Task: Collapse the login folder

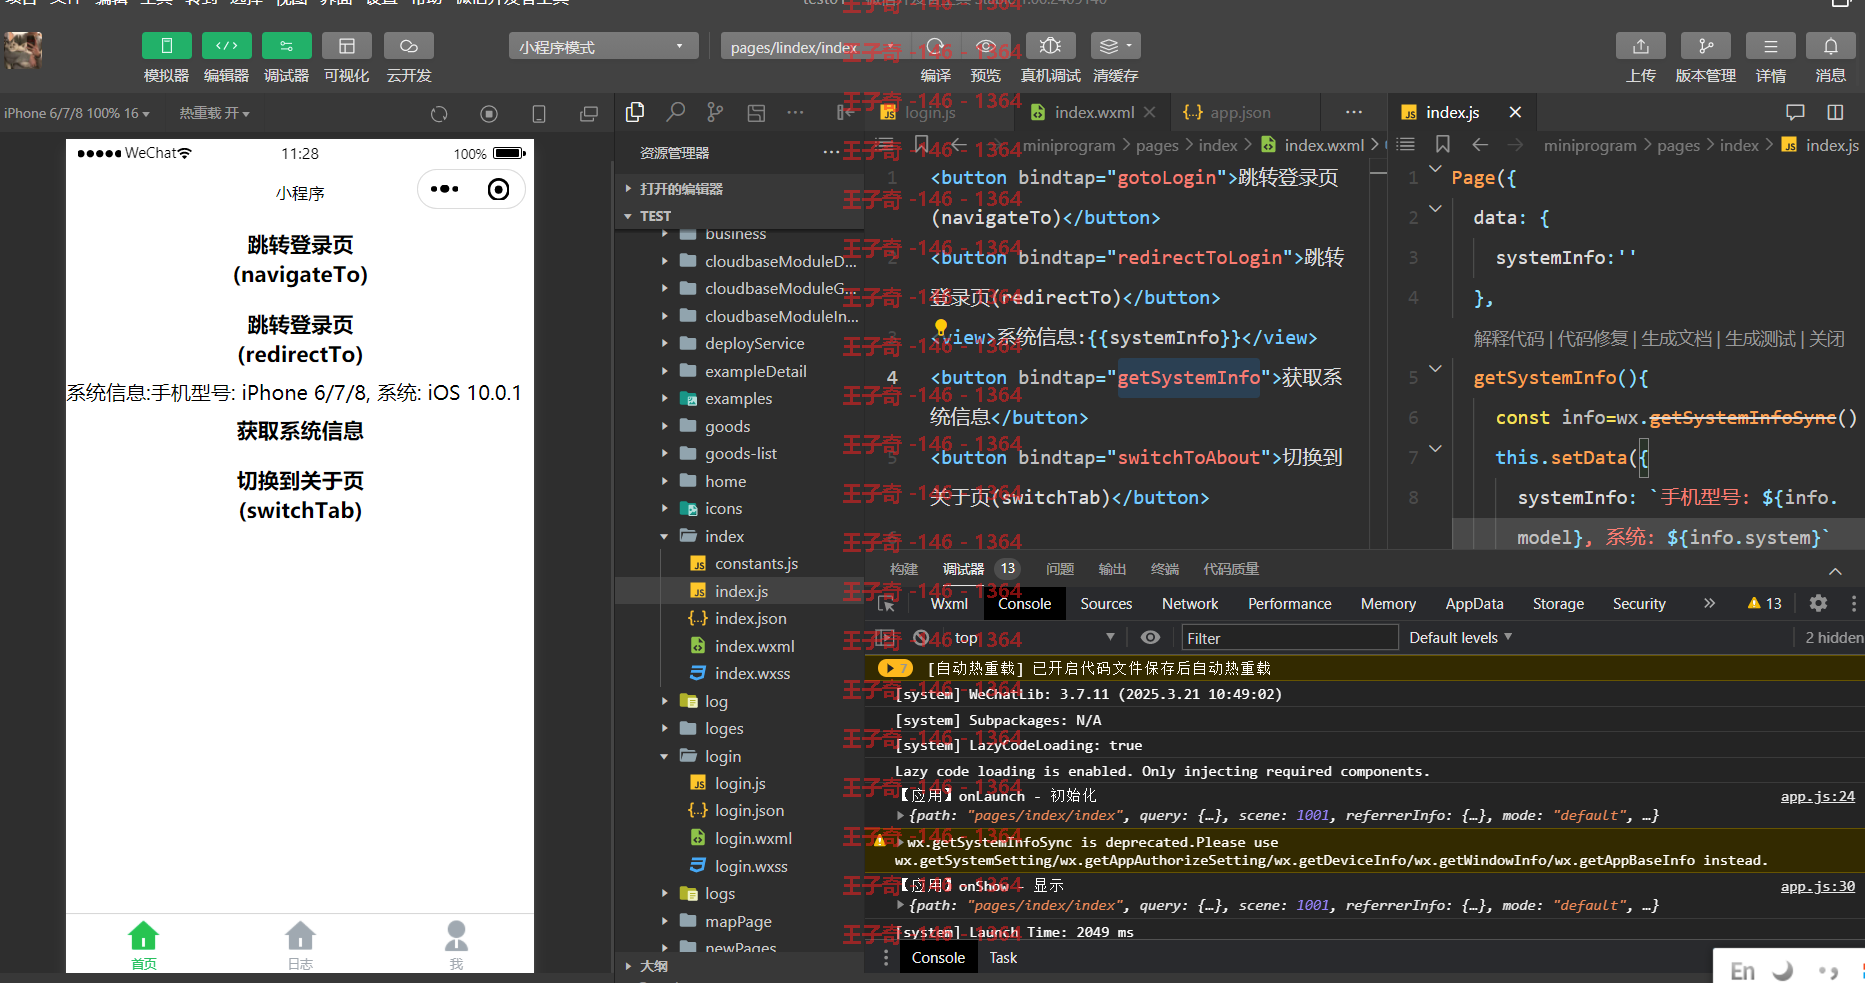Action: (x=739, y=756)
